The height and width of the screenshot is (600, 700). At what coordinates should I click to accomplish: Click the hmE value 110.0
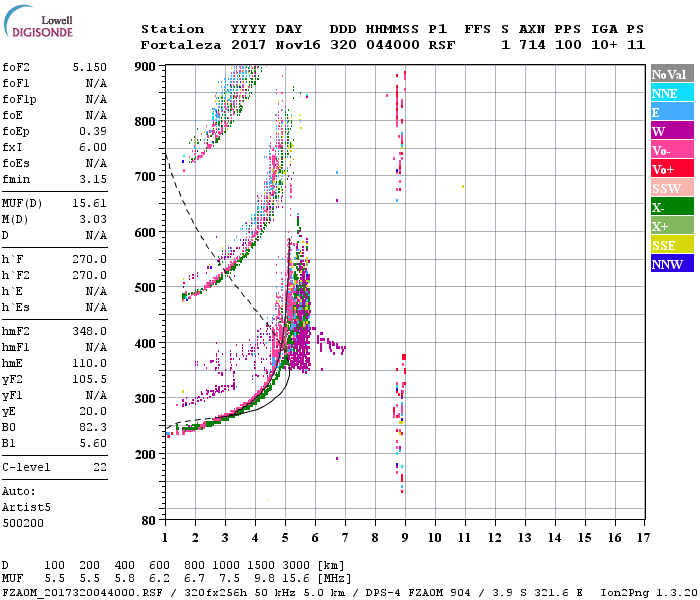(89, 363)
